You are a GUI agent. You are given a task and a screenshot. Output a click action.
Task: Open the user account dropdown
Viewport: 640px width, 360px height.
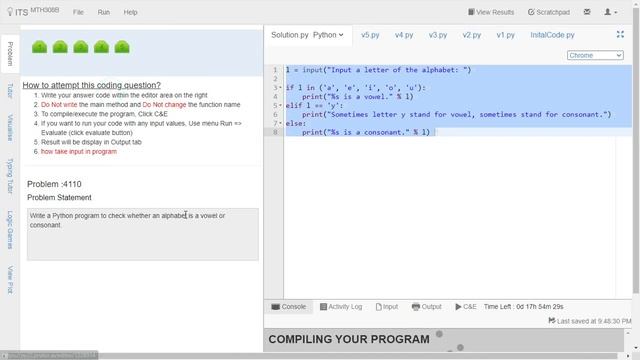coord(611,12)
